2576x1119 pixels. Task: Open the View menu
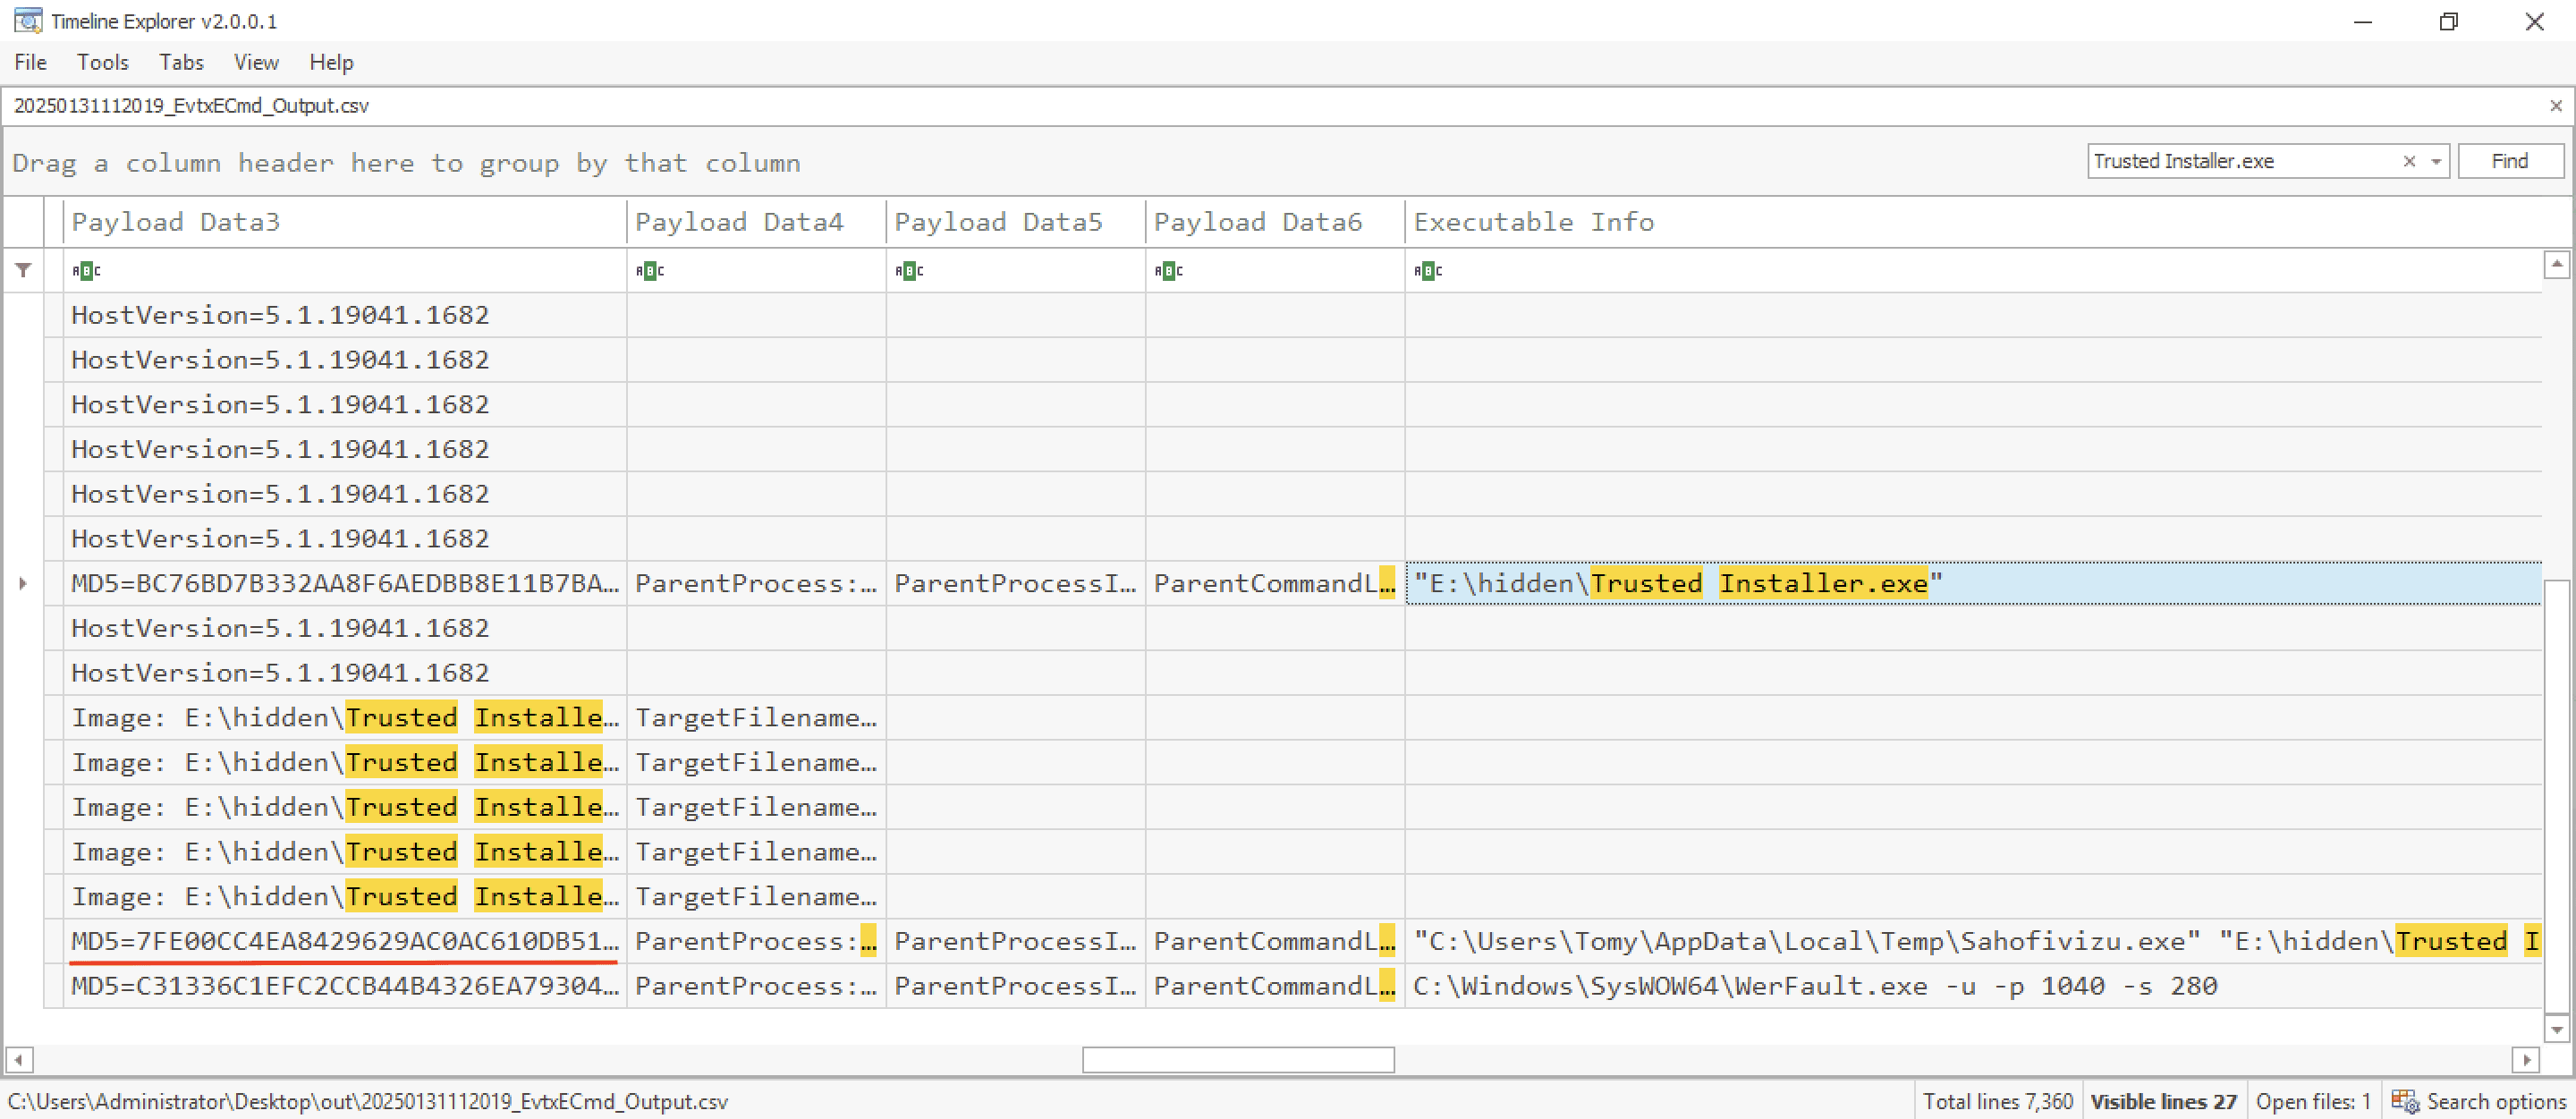pyautogui.click(x=256, y=62)
